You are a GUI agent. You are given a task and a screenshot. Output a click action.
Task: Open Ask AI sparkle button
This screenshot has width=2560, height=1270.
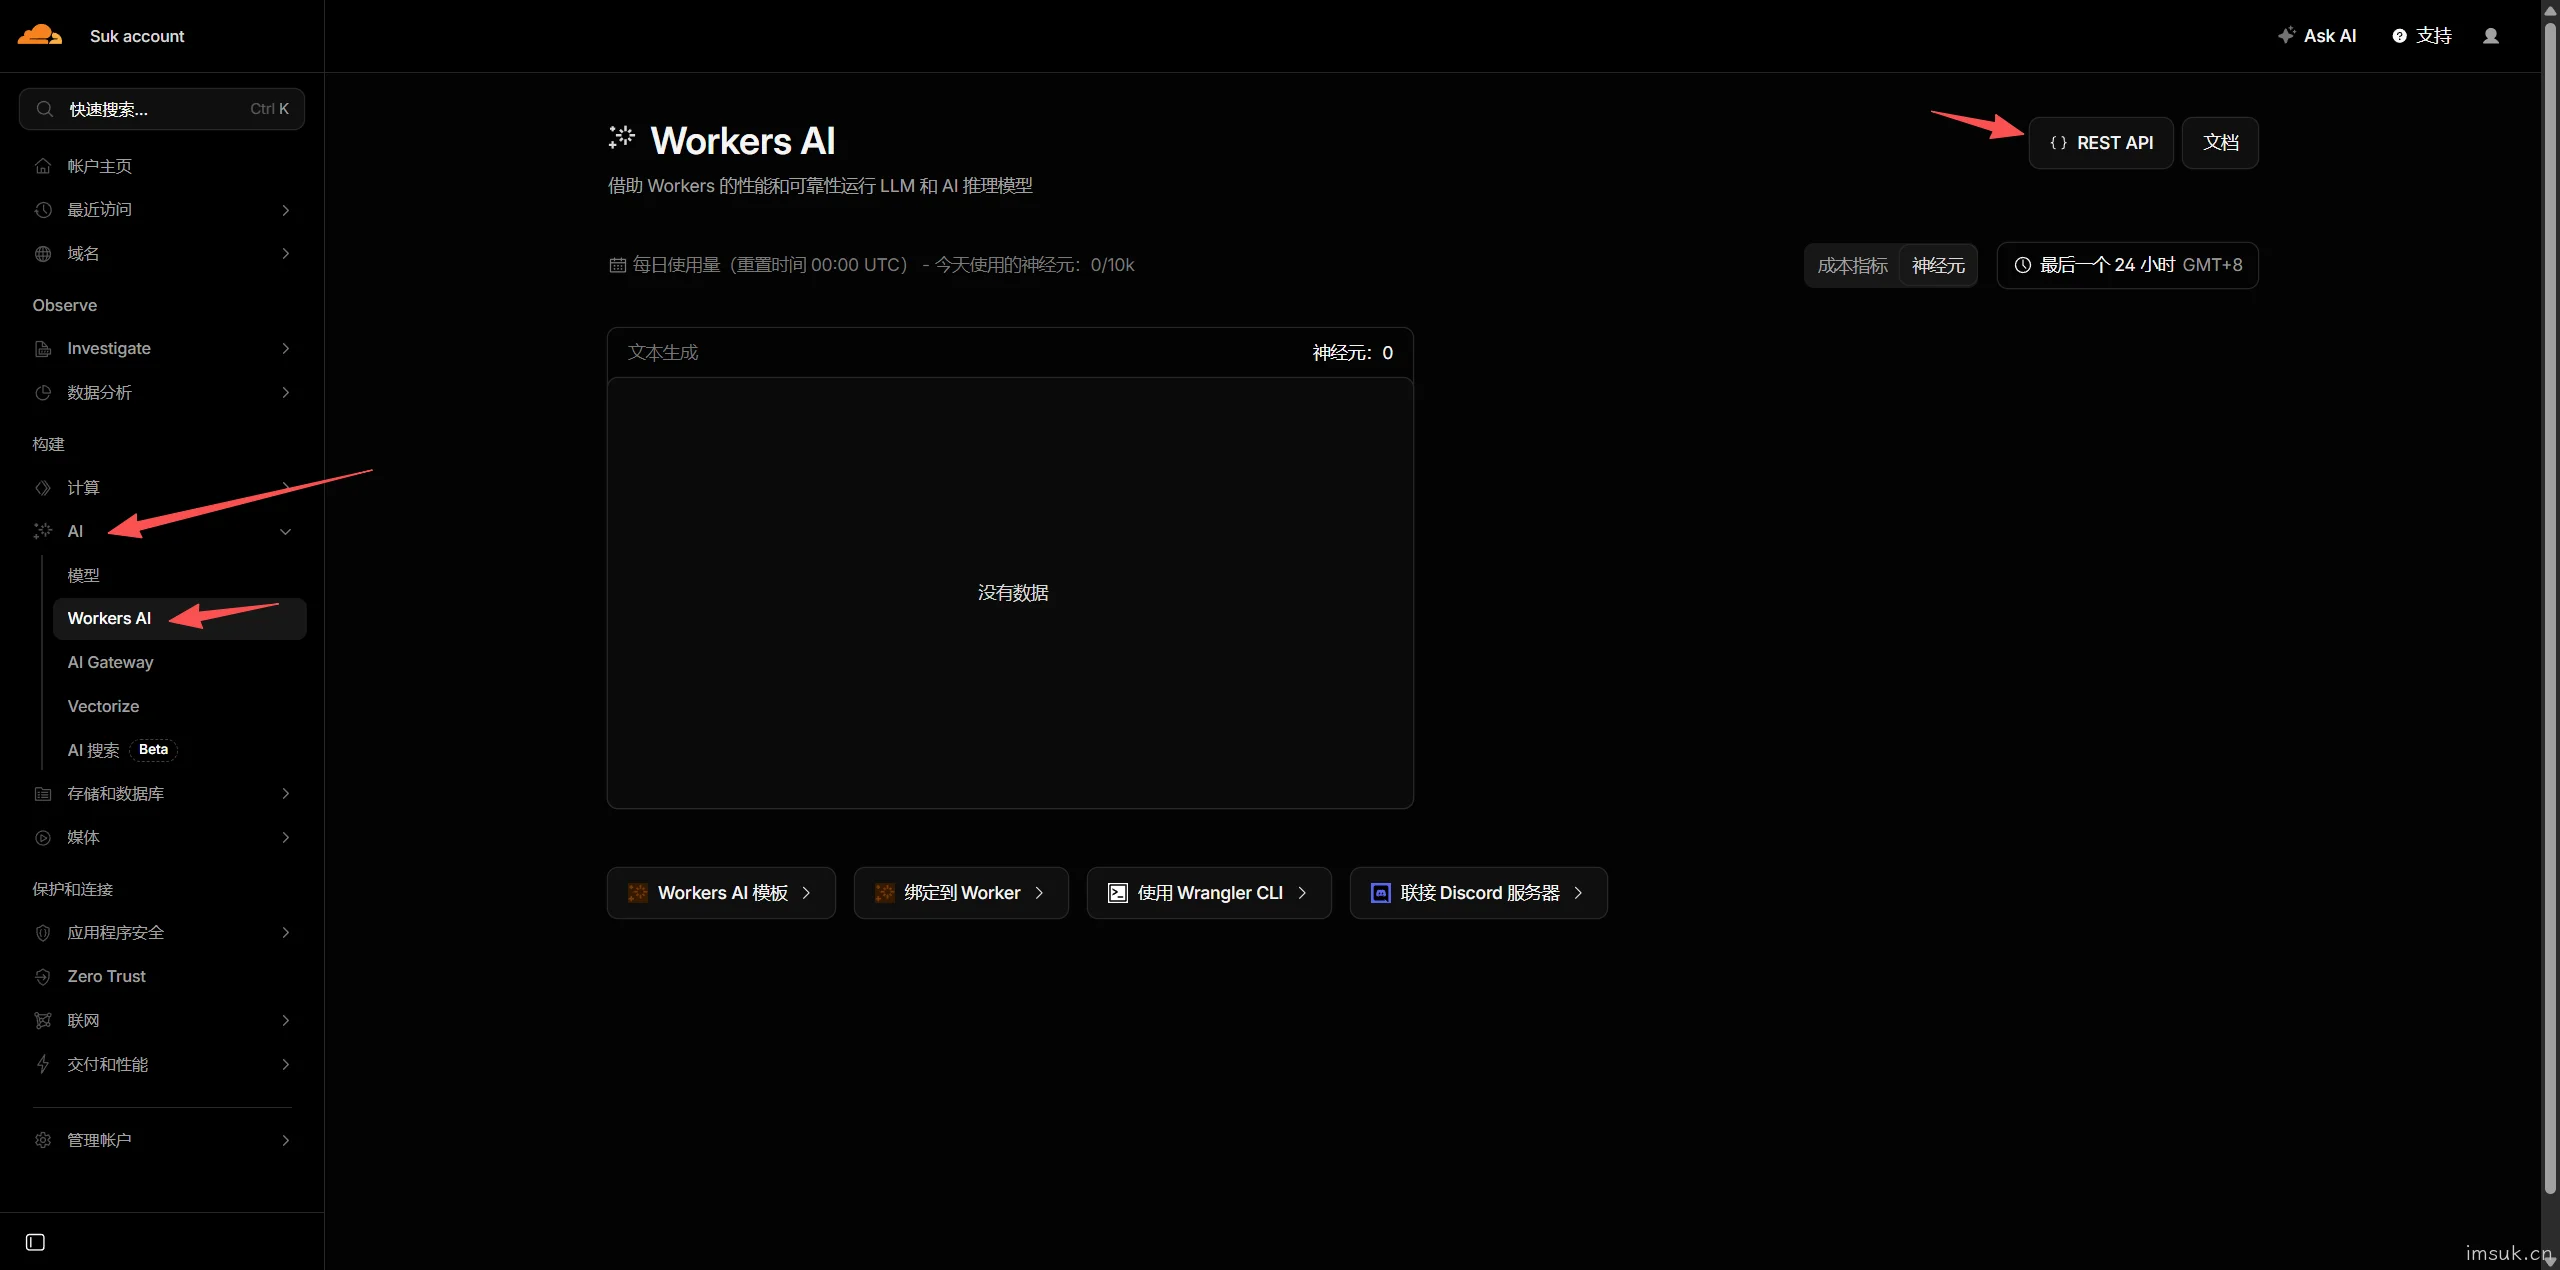(2317, 36)
